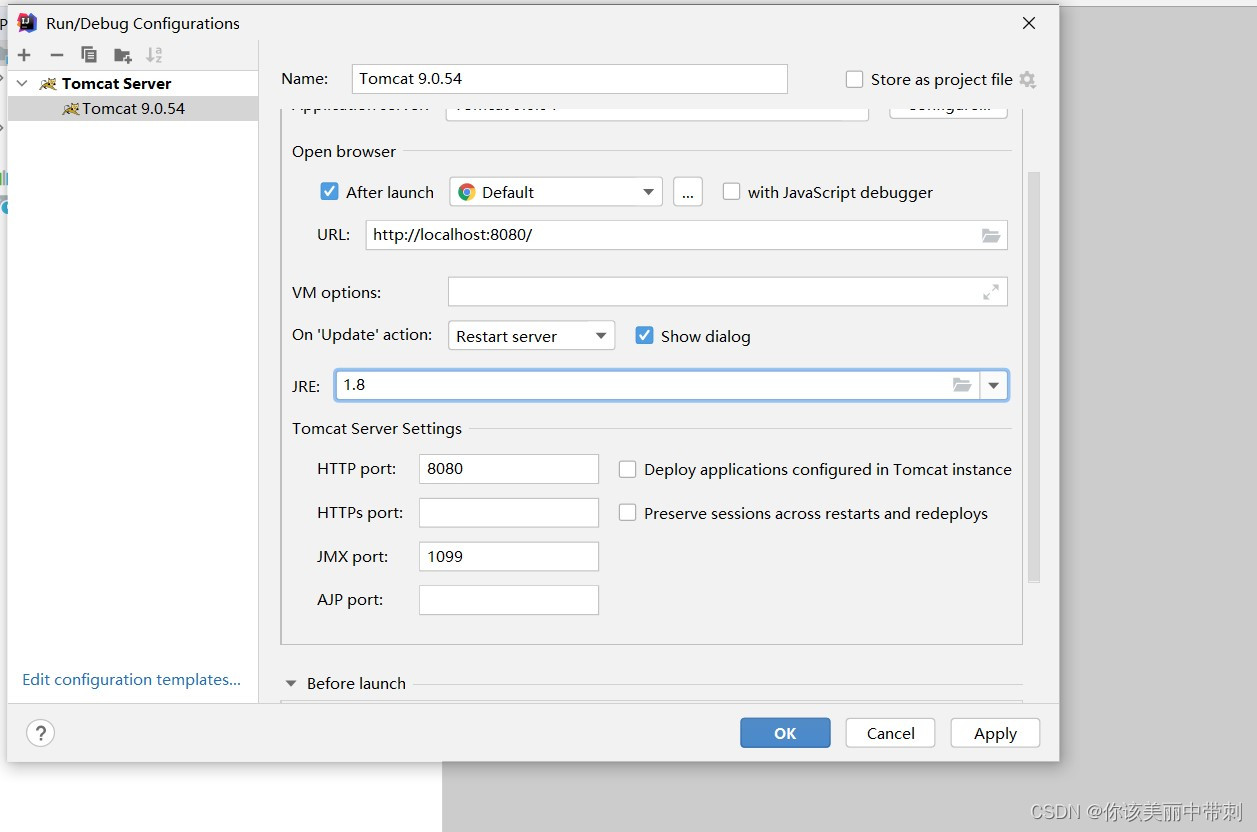Click the Open browser section label
Image resolution: width=1257 pixels, height=832 pixels.
click(344, 151)
